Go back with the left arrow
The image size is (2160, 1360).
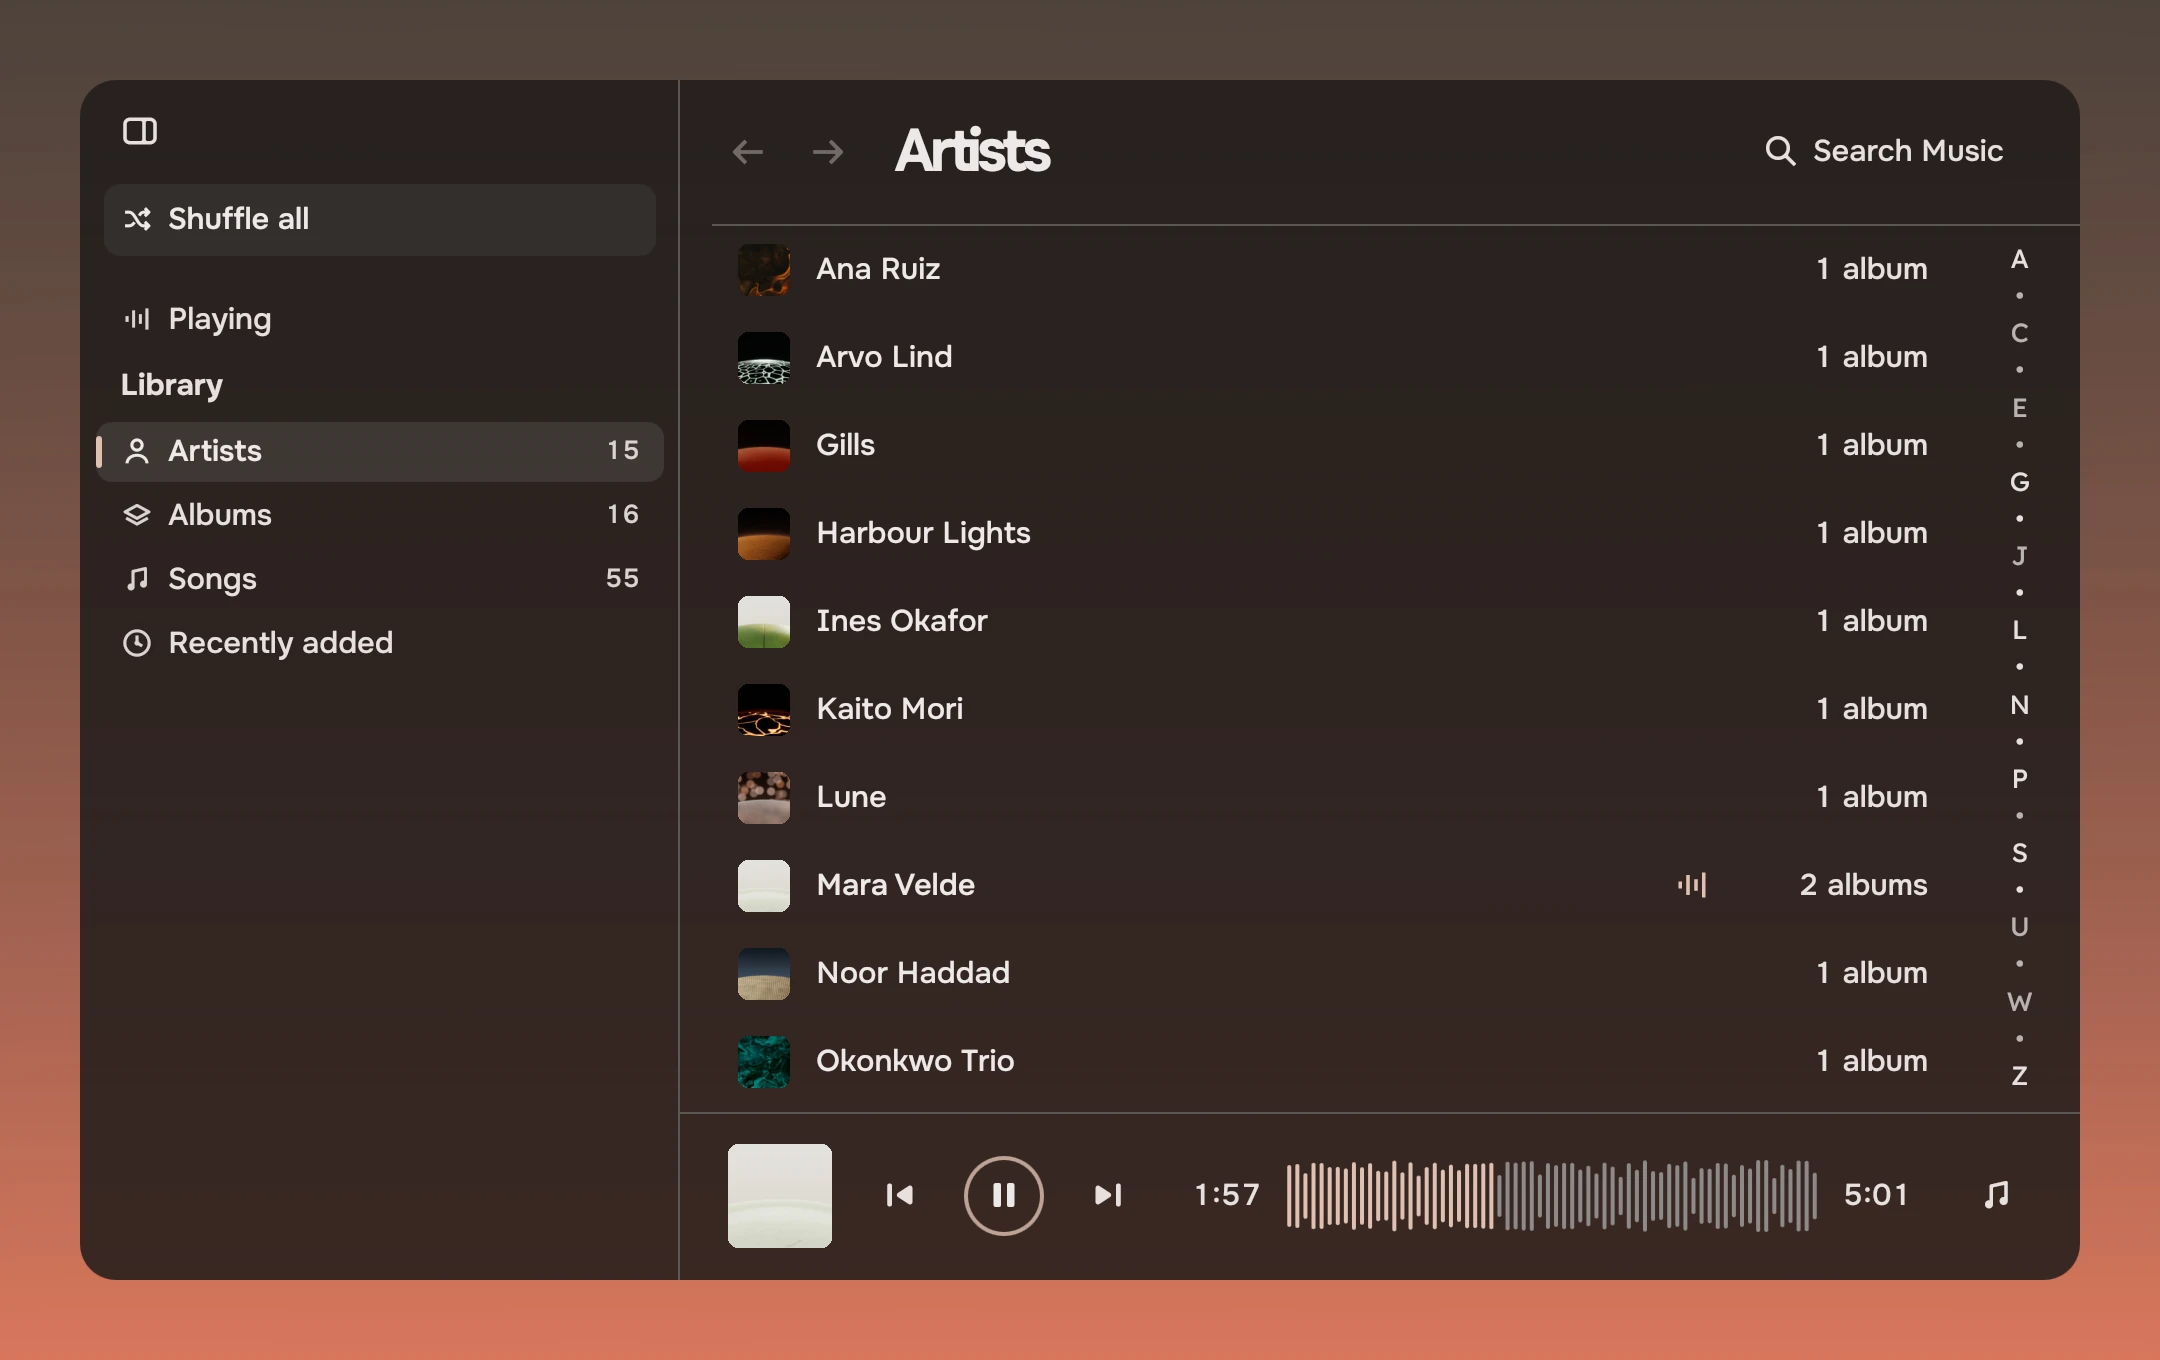747,152
